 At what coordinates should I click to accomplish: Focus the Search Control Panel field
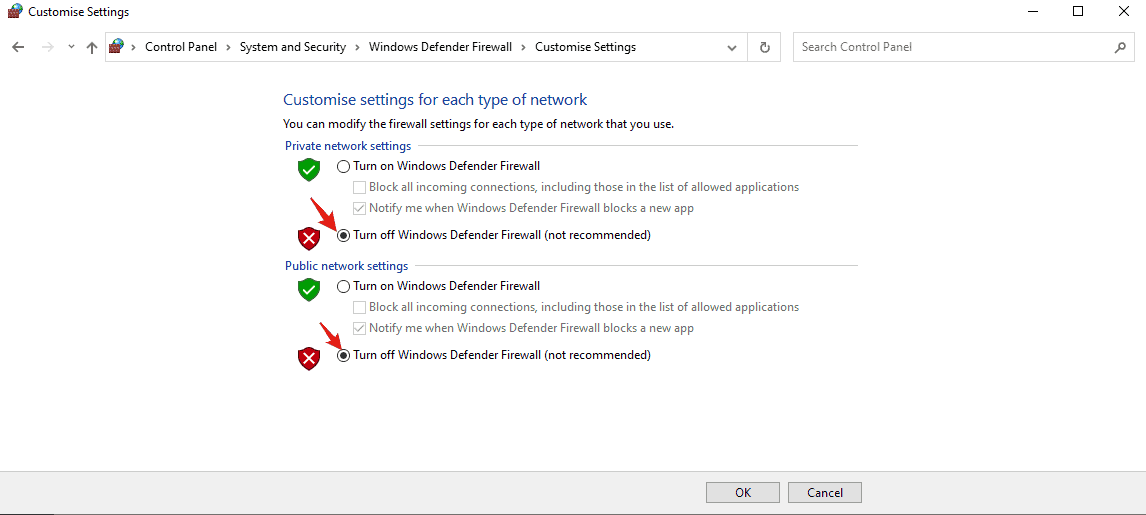963,47
